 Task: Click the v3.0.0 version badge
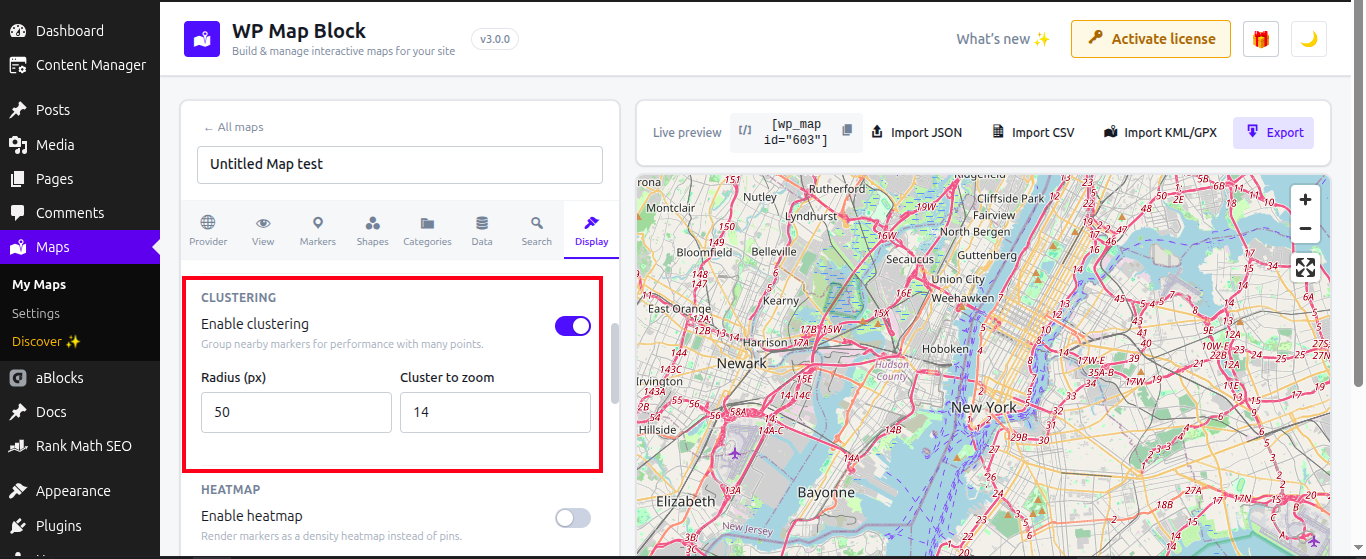click(495, 39)
